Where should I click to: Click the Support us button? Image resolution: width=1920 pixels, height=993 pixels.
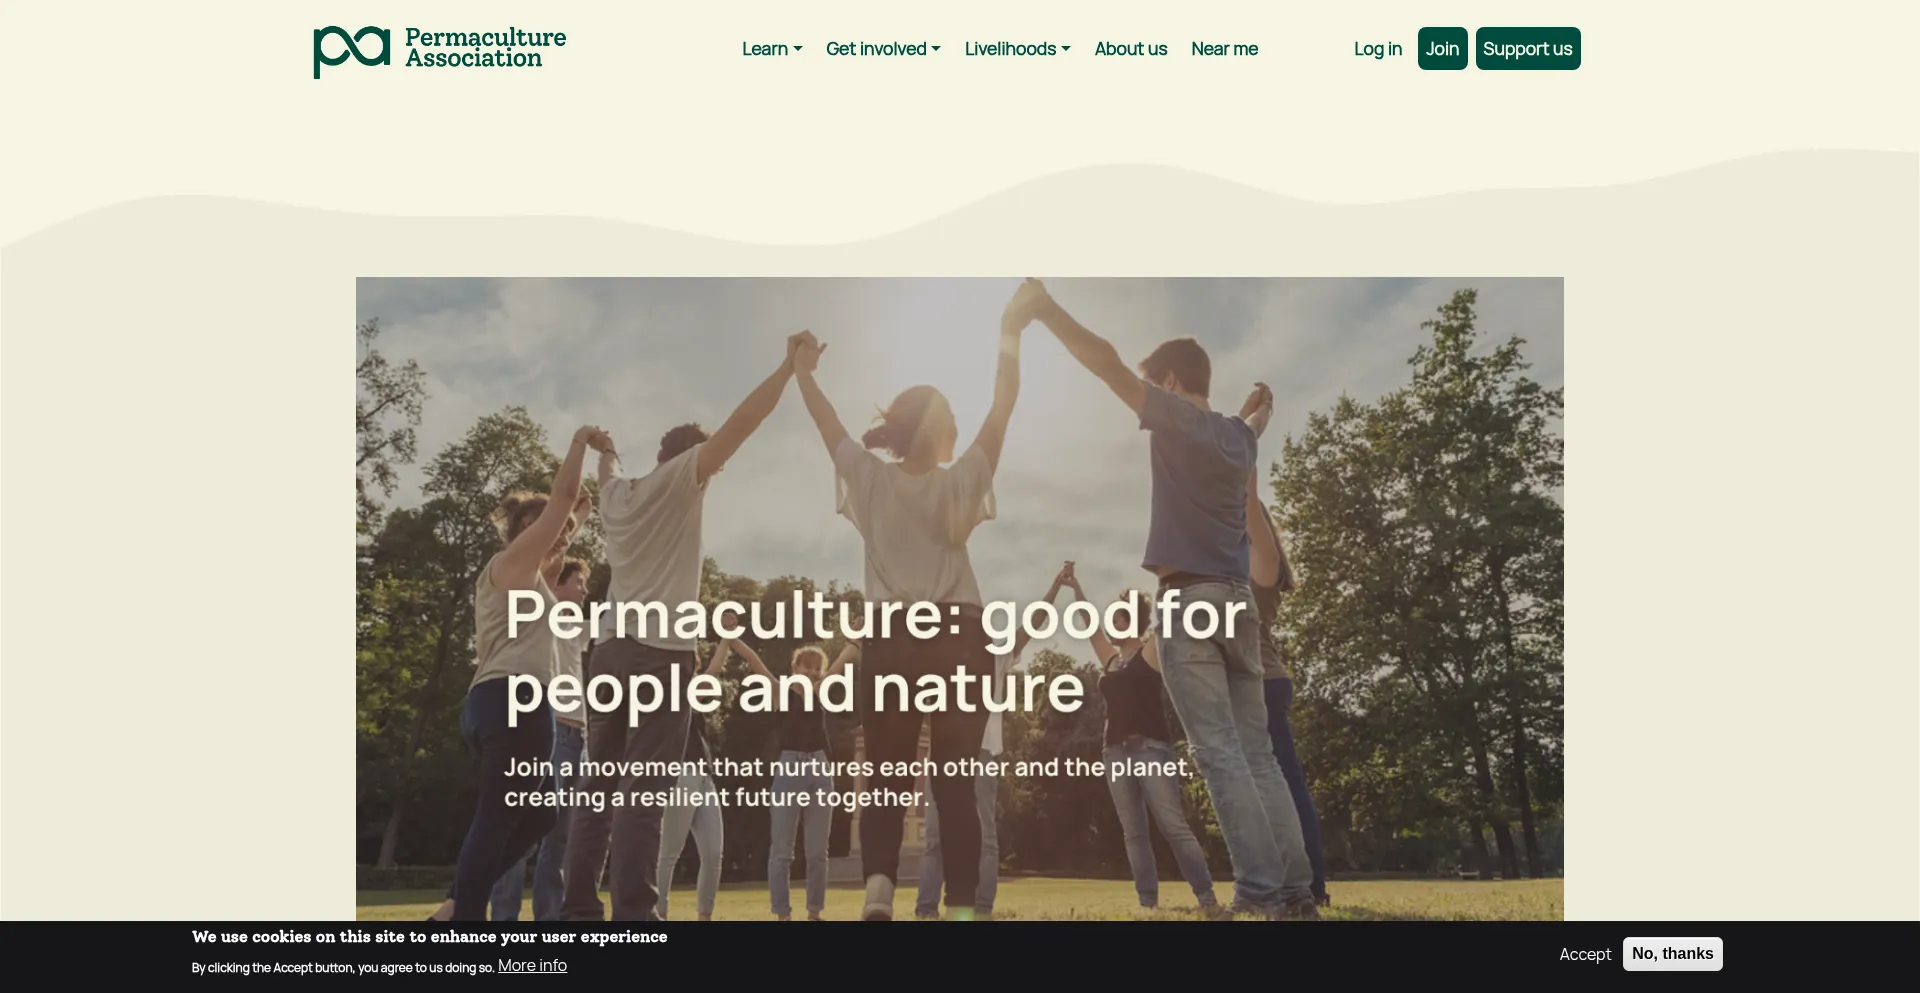pyautogui.click(x=1528, y=49)
